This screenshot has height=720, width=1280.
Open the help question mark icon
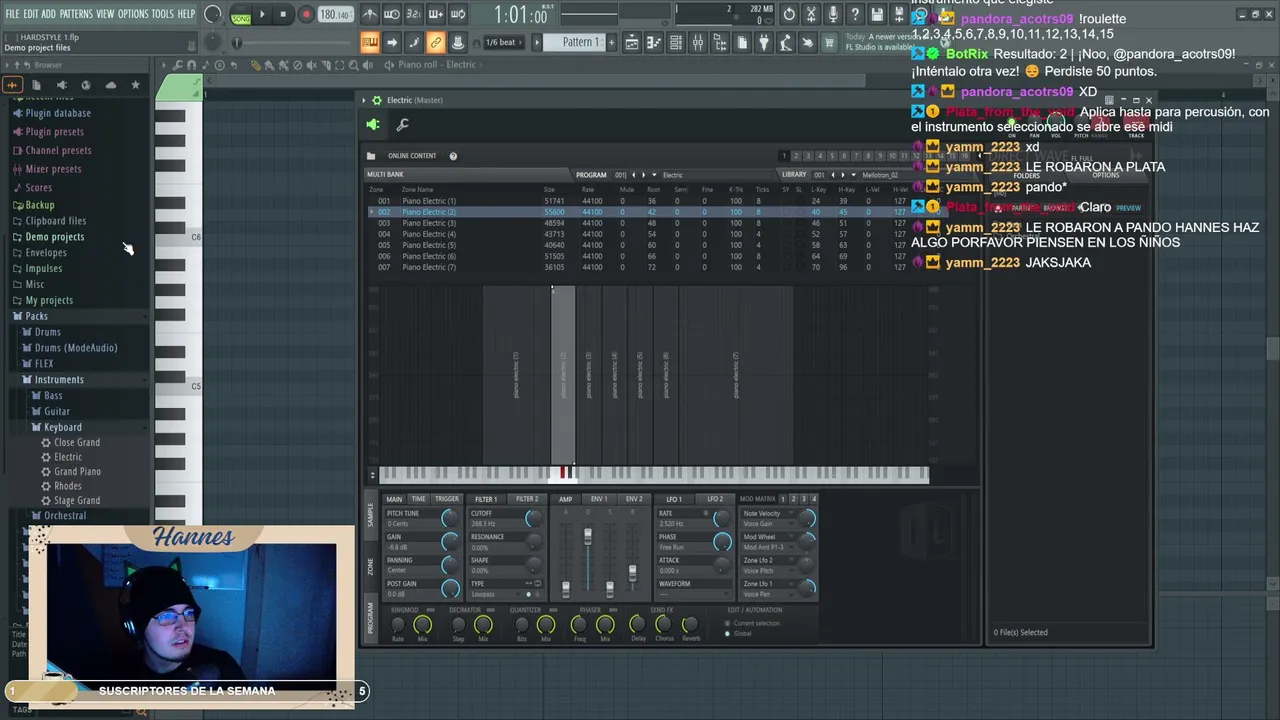(x=854, y=15)
